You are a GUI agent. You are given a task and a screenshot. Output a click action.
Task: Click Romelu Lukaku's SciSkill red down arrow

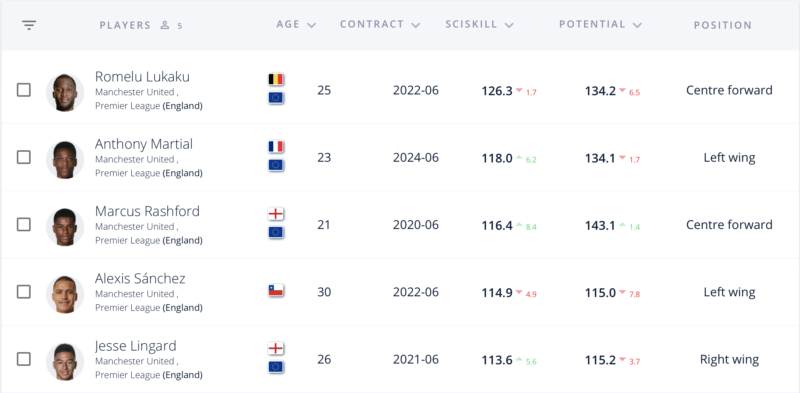click(x=519, y=91)
